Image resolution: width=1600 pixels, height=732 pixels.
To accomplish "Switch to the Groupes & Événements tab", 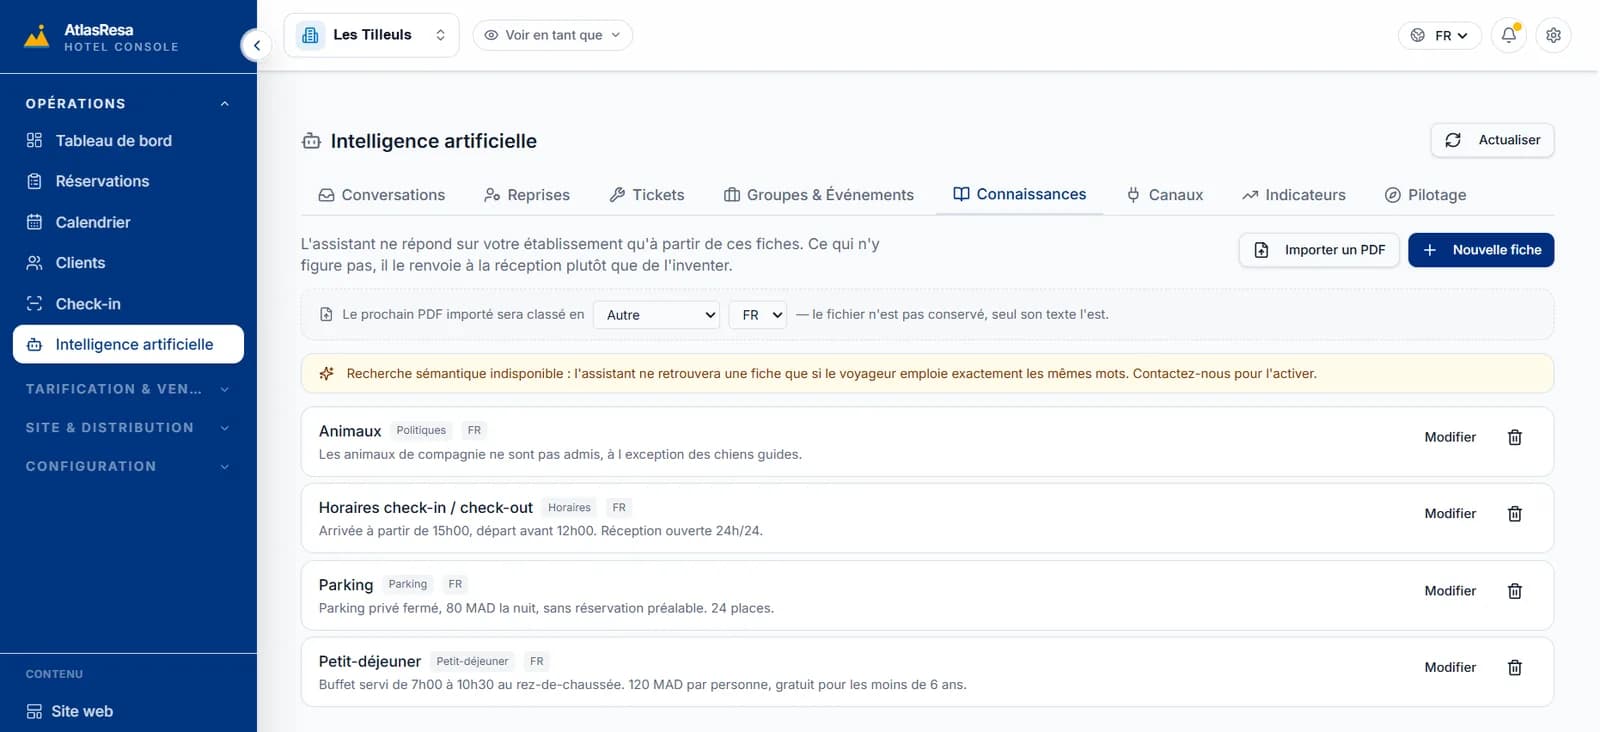I will coord(819,195).
